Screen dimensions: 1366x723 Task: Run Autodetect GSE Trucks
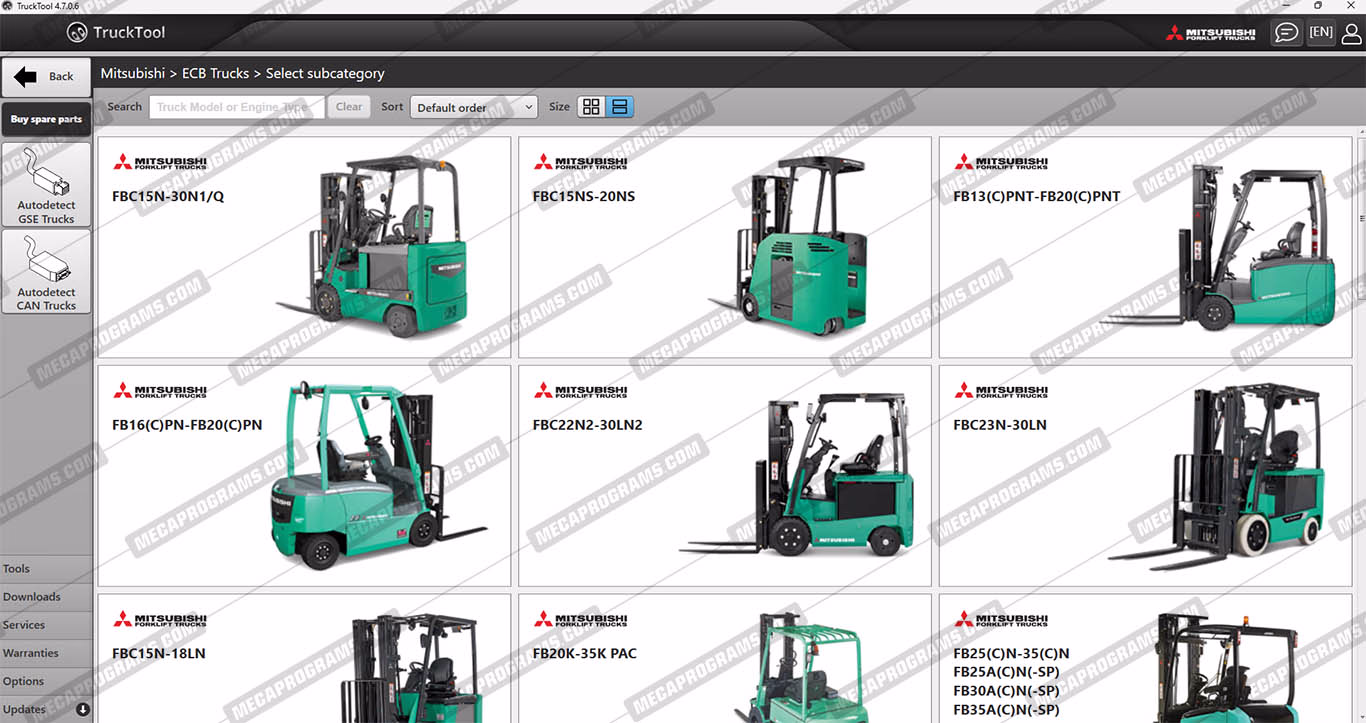pos(46,185)
